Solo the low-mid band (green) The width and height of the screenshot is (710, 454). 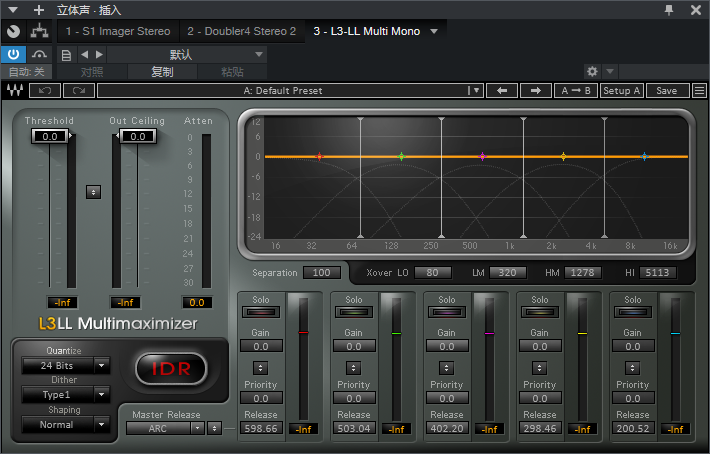[x=354, y=312]
